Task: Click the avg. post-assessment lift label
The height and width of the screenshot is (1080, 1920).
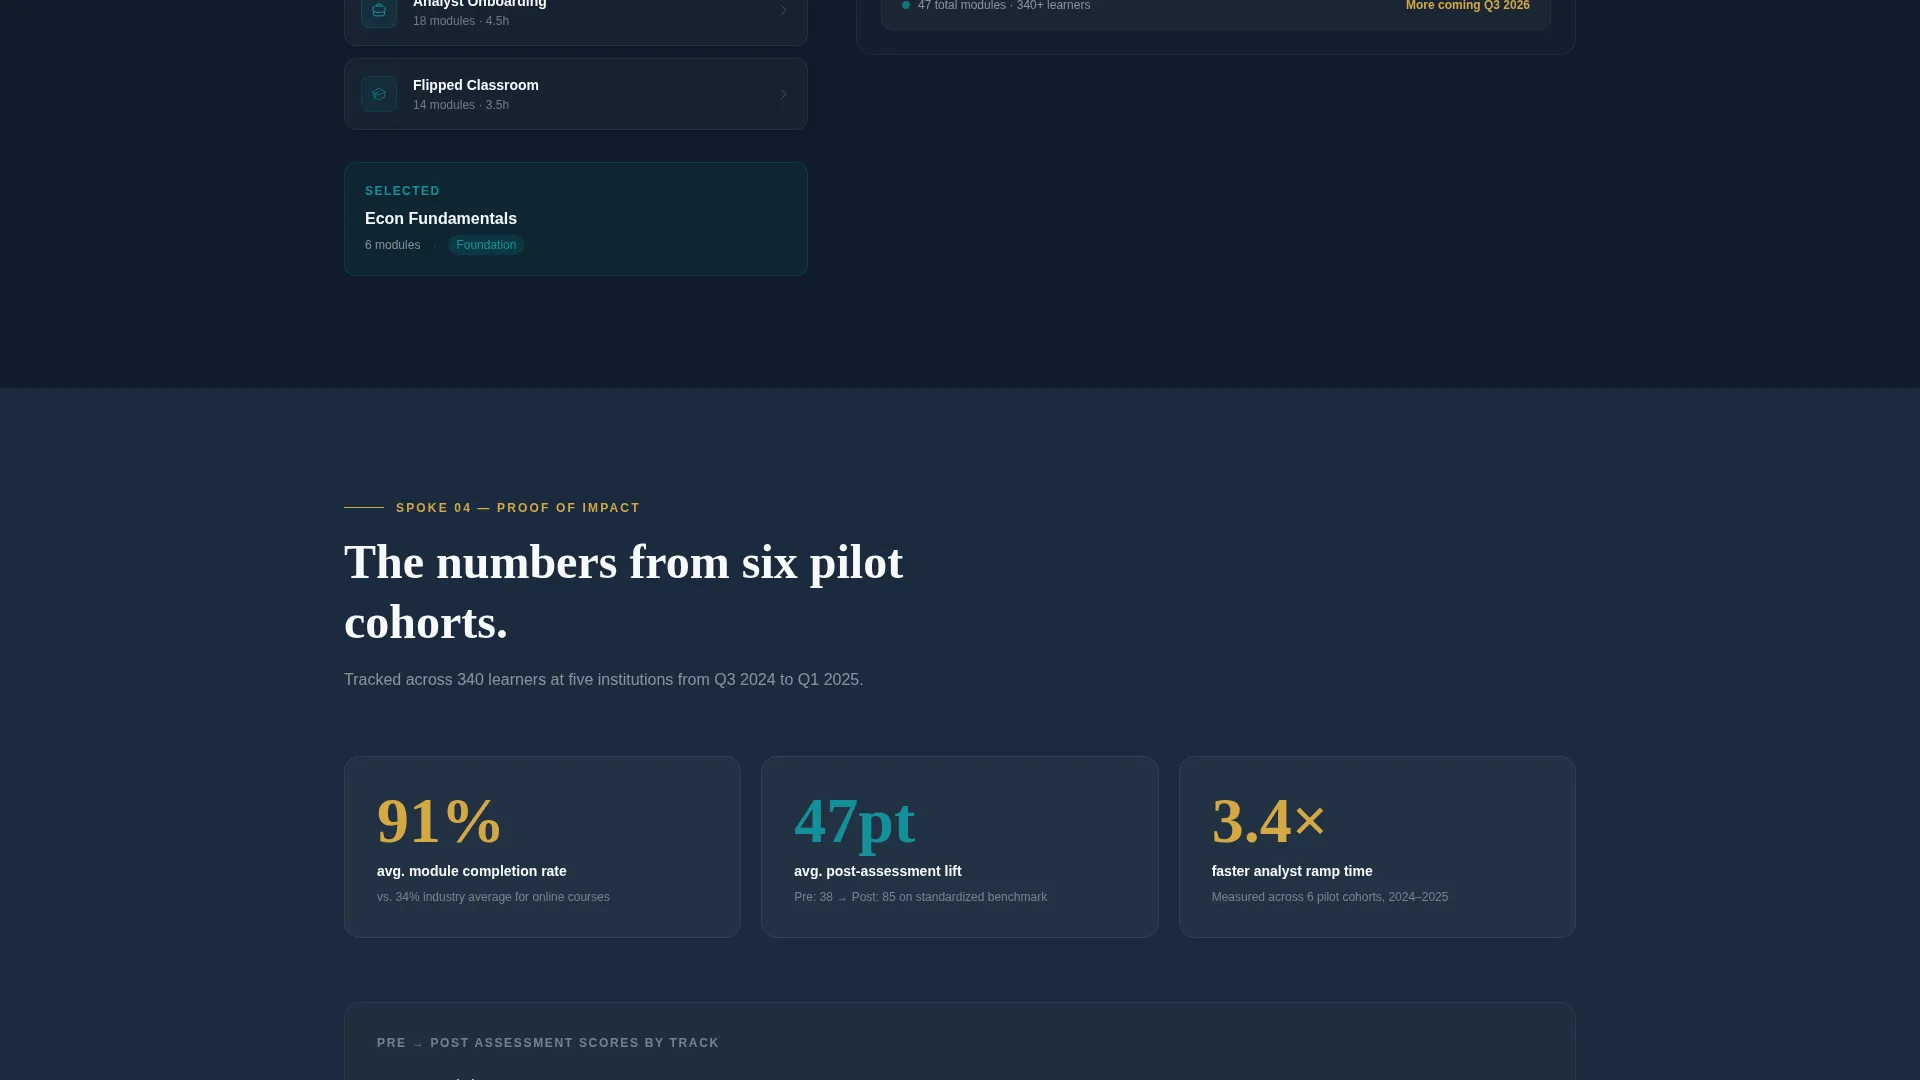Action: pyautogui.click(x=878, y=872)
